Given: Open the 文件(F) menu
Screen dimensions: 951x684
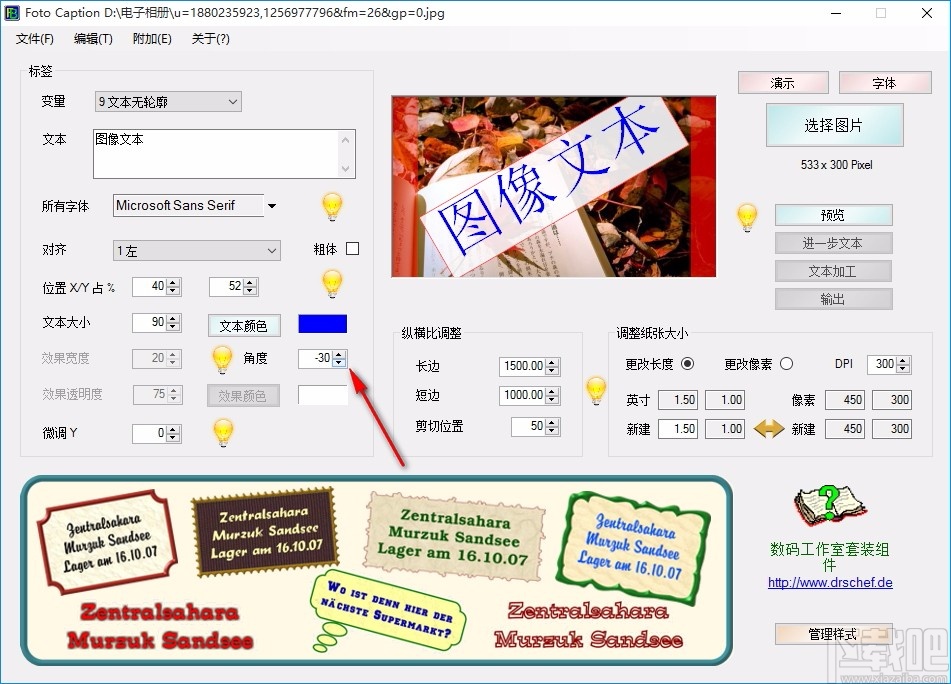Looking at the screenshot, I should click(35, 39).
